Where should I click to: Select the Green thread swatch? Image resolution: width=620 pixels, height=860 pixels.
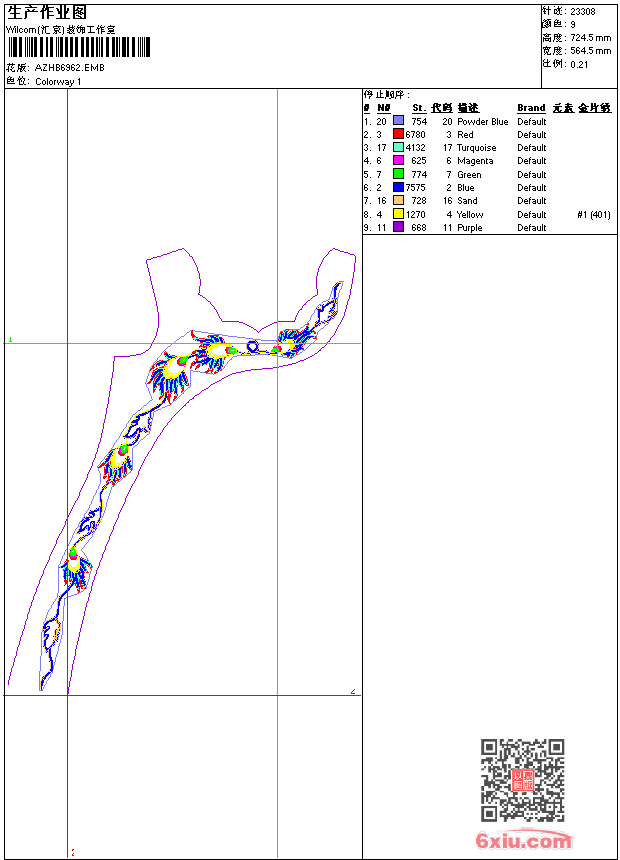tap(398, 174)
